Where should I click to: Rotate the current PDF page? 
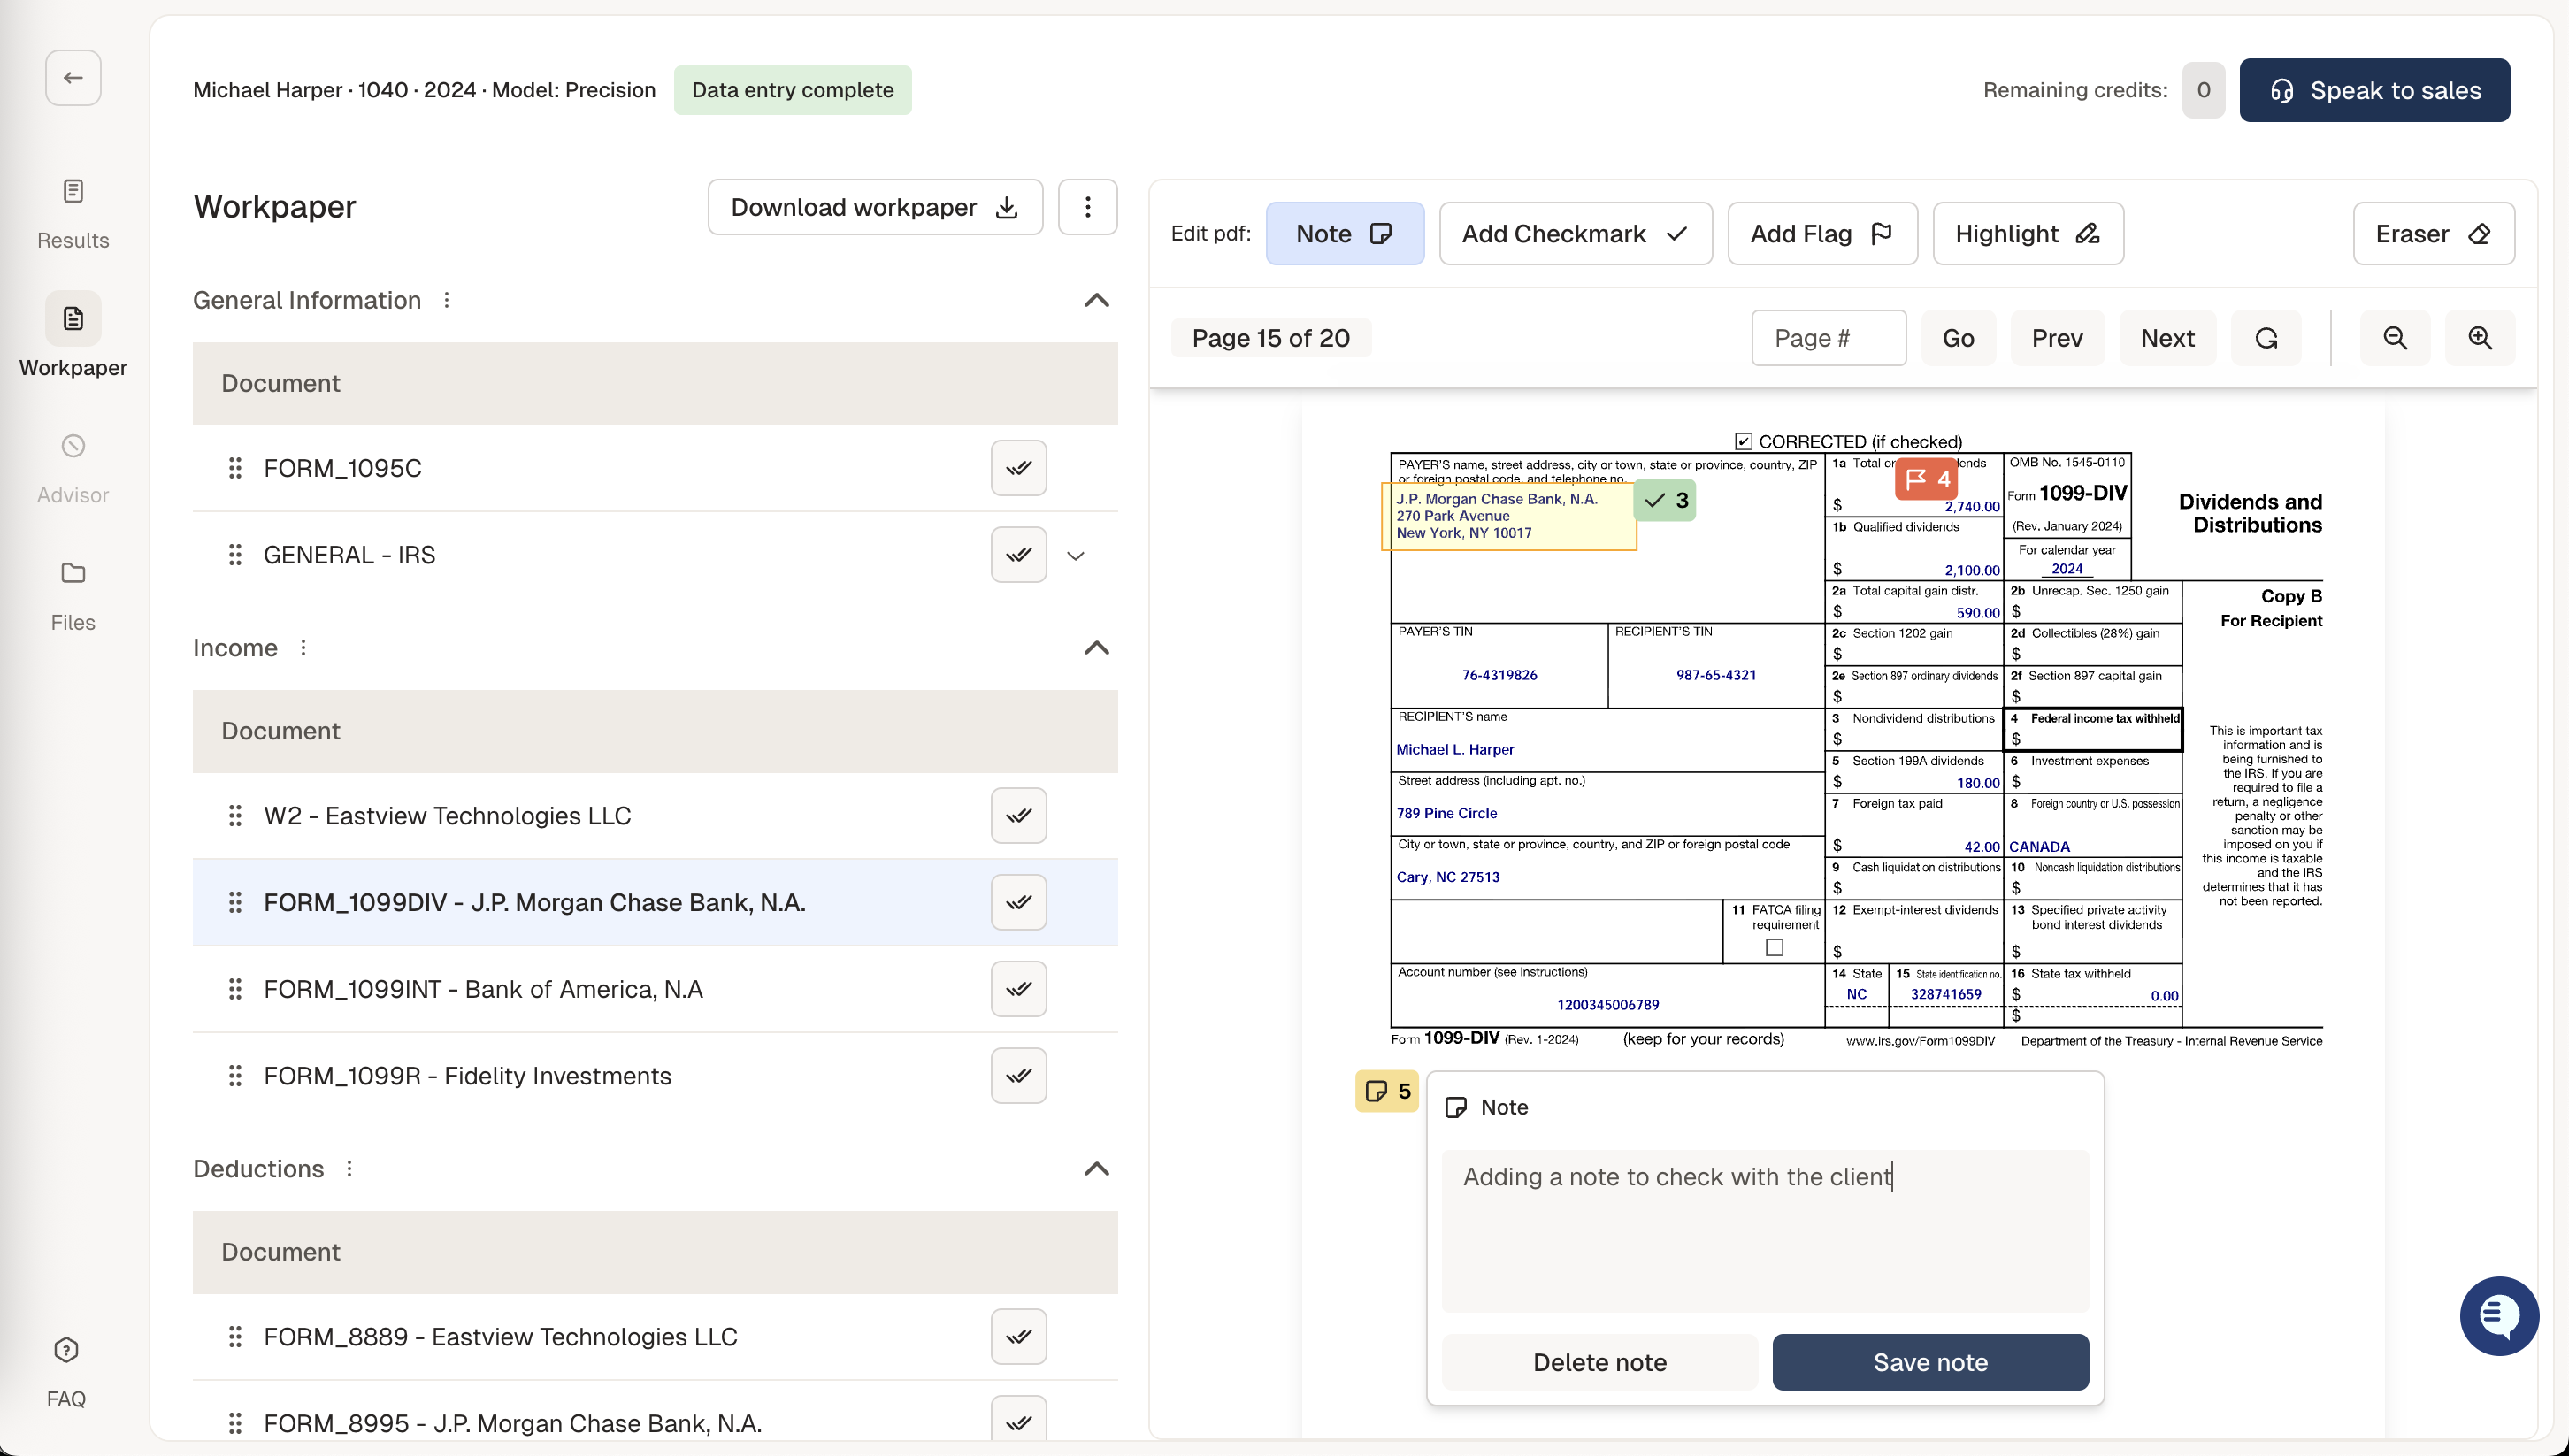pos(2266,337)
